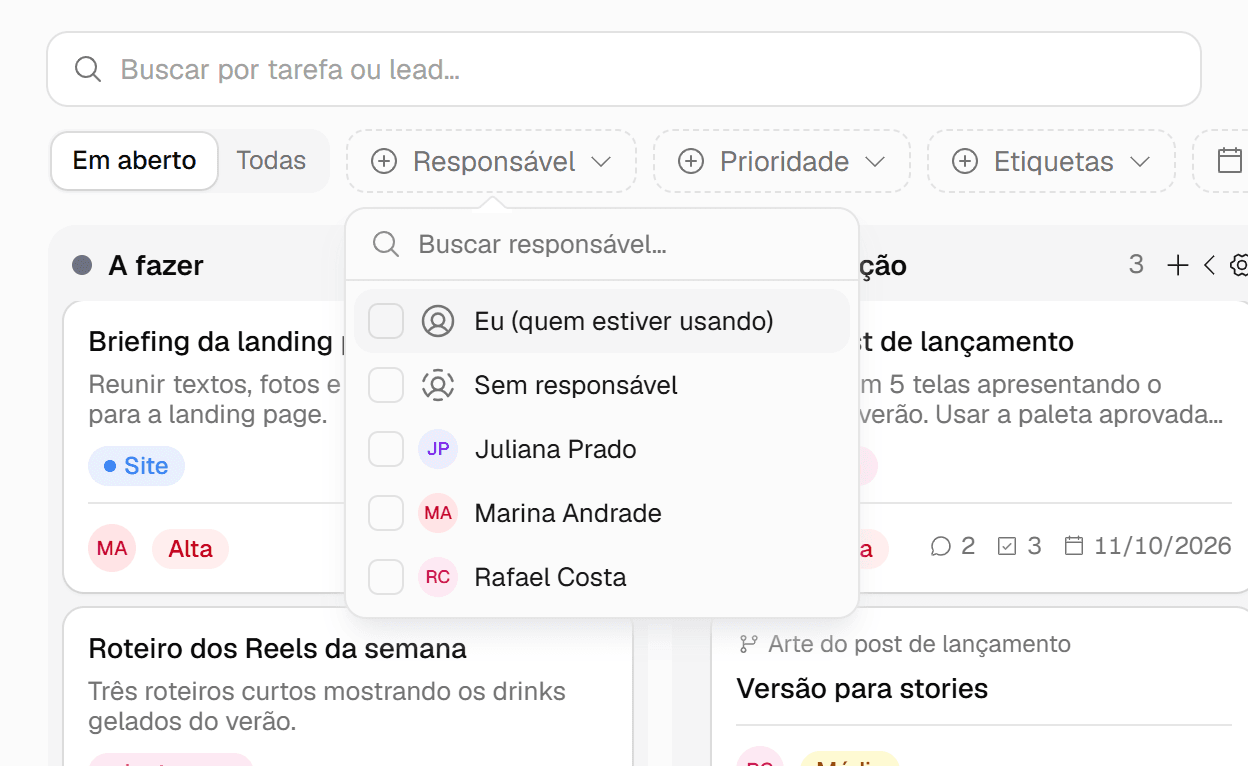Open the Prioridade filter dropdown
The width and height of the screenshot is (1248, 766).
point(782,161)
